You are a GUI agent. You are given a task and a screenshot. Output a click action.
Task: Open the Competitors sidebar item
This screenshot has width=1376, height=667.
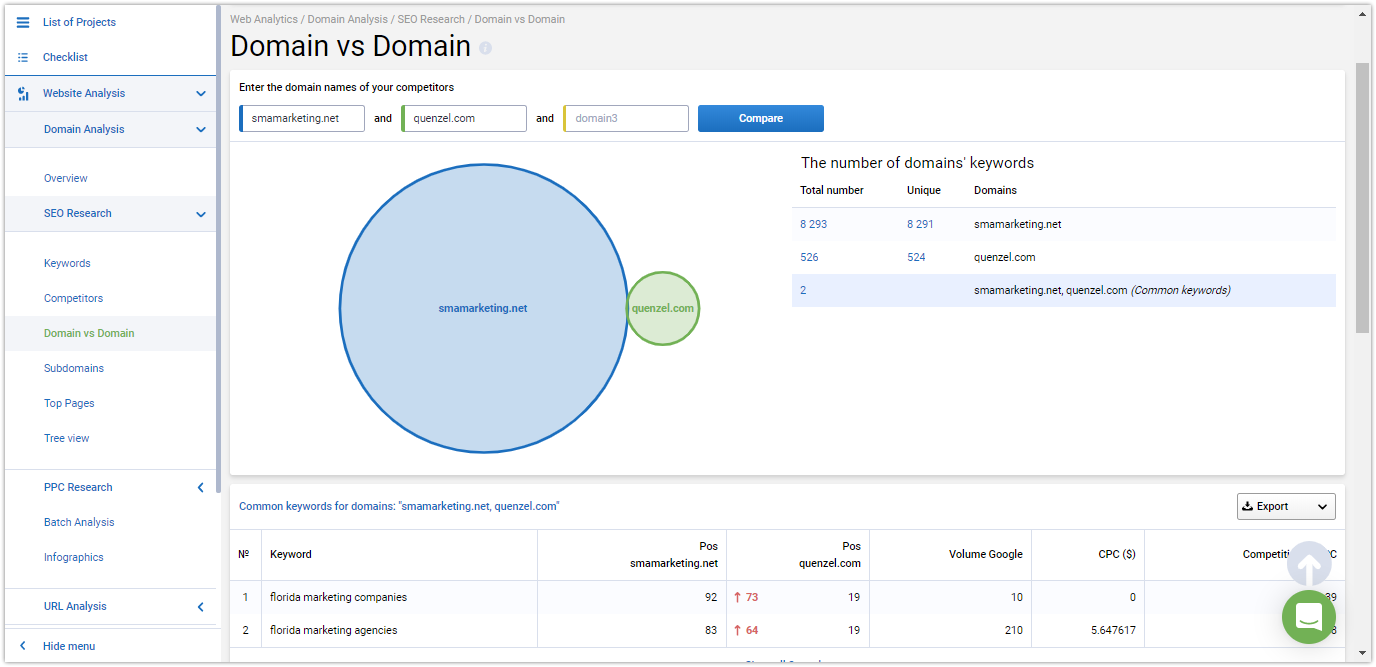[73, 298]
